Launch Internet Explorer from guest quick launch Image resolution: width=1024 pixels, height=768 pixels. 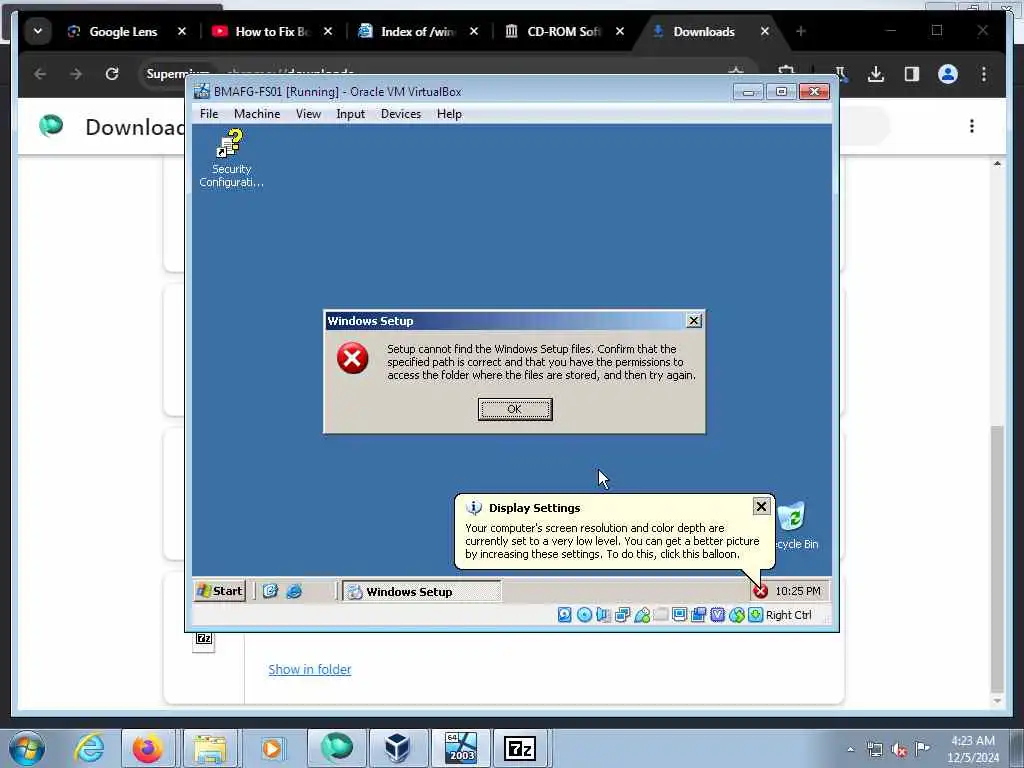[x=295, y=591]
